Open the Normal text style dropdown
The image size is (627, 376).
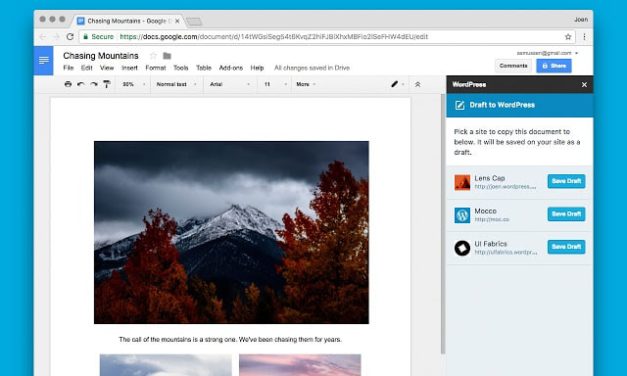(176, 84)
